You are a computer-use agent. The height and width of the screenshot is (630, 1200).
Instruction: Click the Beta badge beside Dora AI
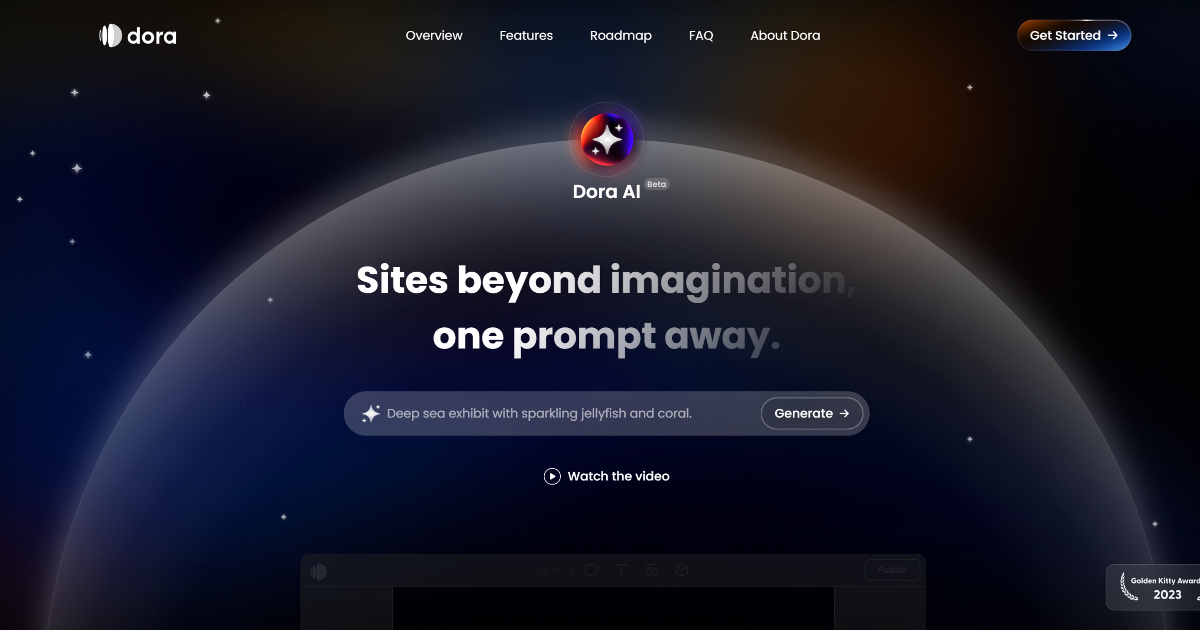point(657,184)
